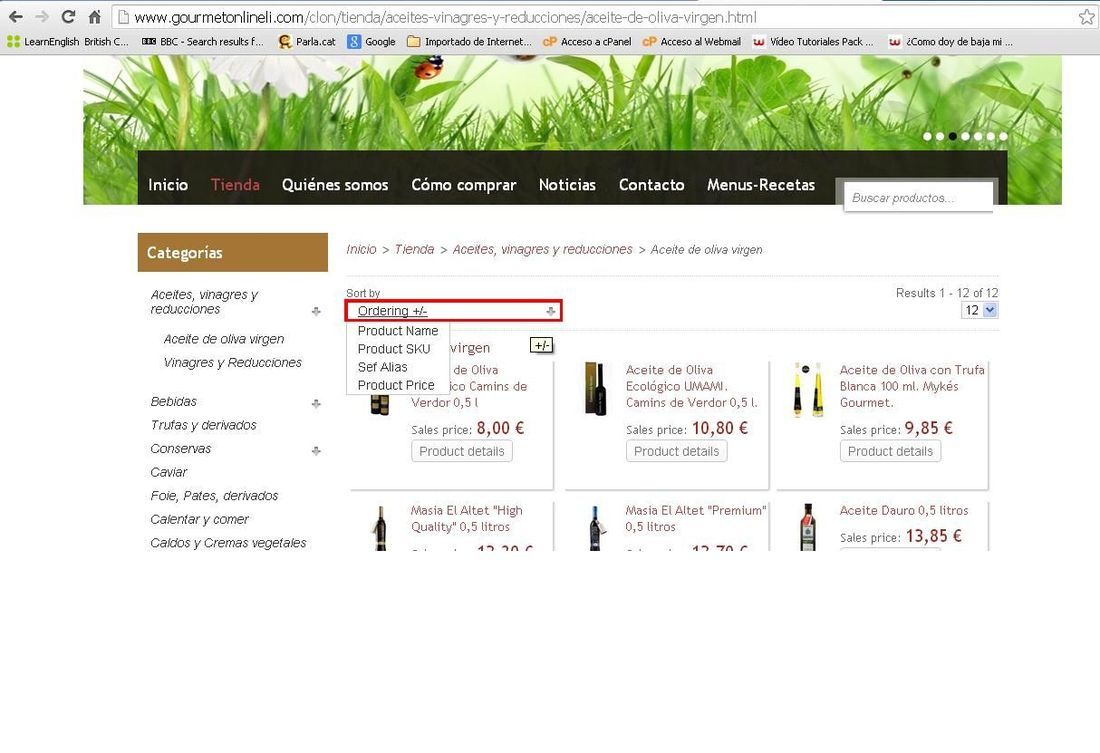1100x753 pixels.
Task: Open the Aceite Dauro 0,5 litros title
Action: (904, 510)
